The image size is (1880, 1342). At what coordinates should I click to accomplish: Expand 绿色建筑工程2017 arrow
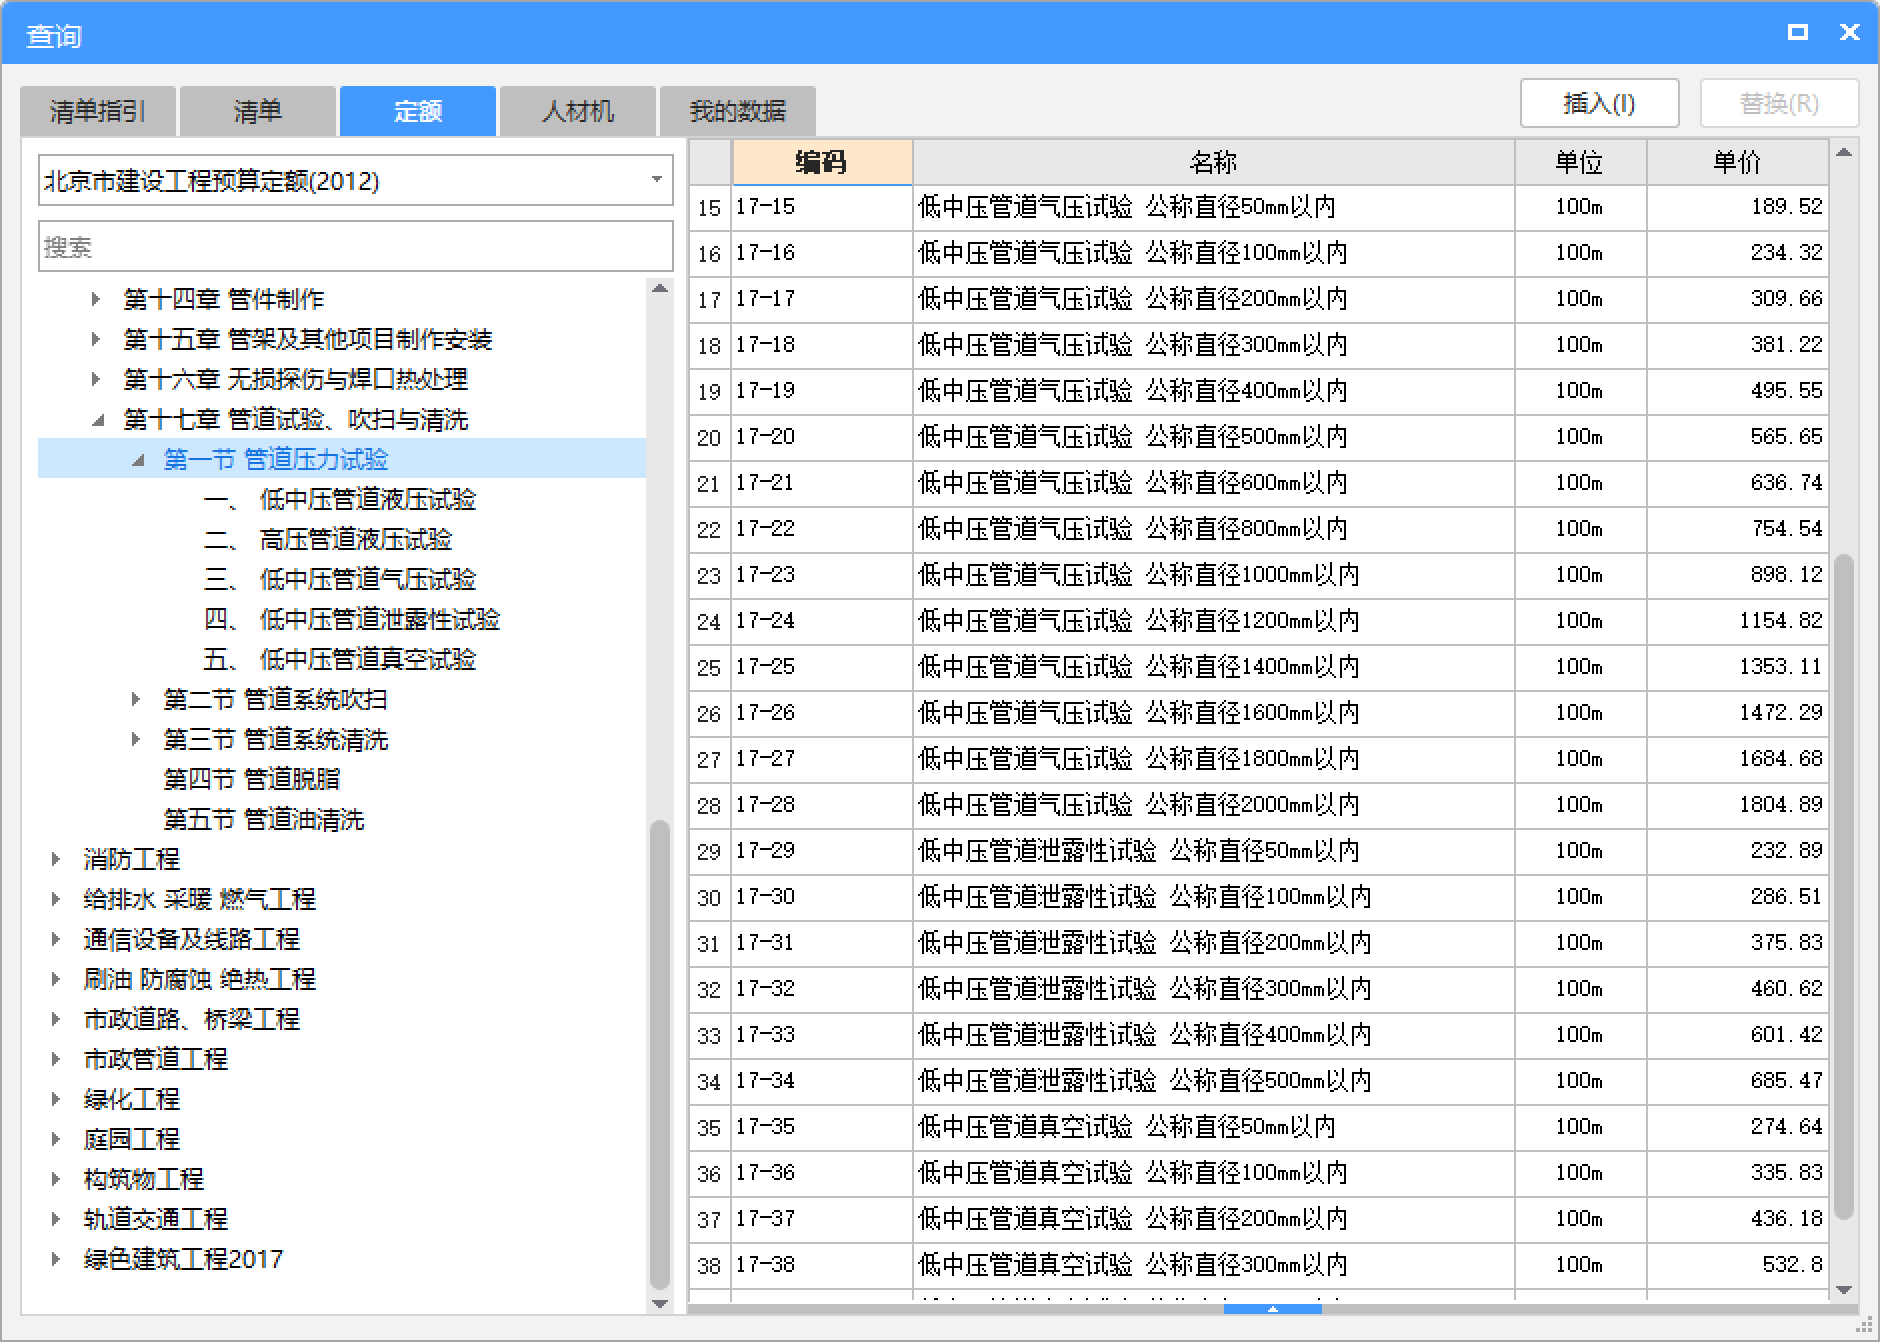point(56,1259)
